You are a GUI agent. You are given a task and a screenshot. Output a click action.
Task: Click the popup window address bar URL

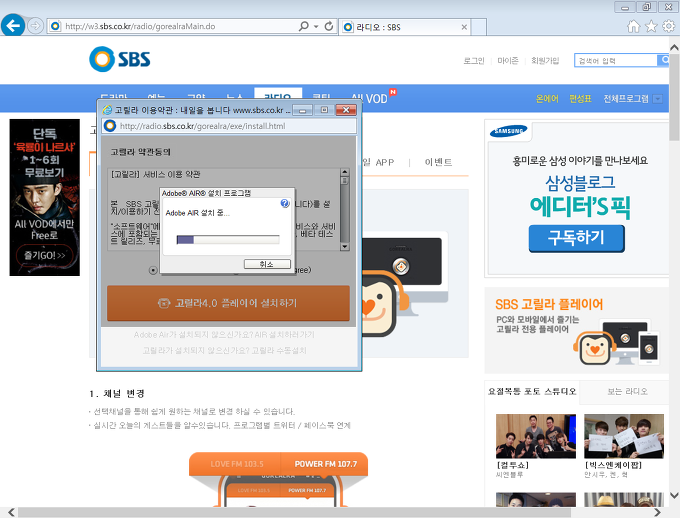pyautogui.click(x=203, y=126)
